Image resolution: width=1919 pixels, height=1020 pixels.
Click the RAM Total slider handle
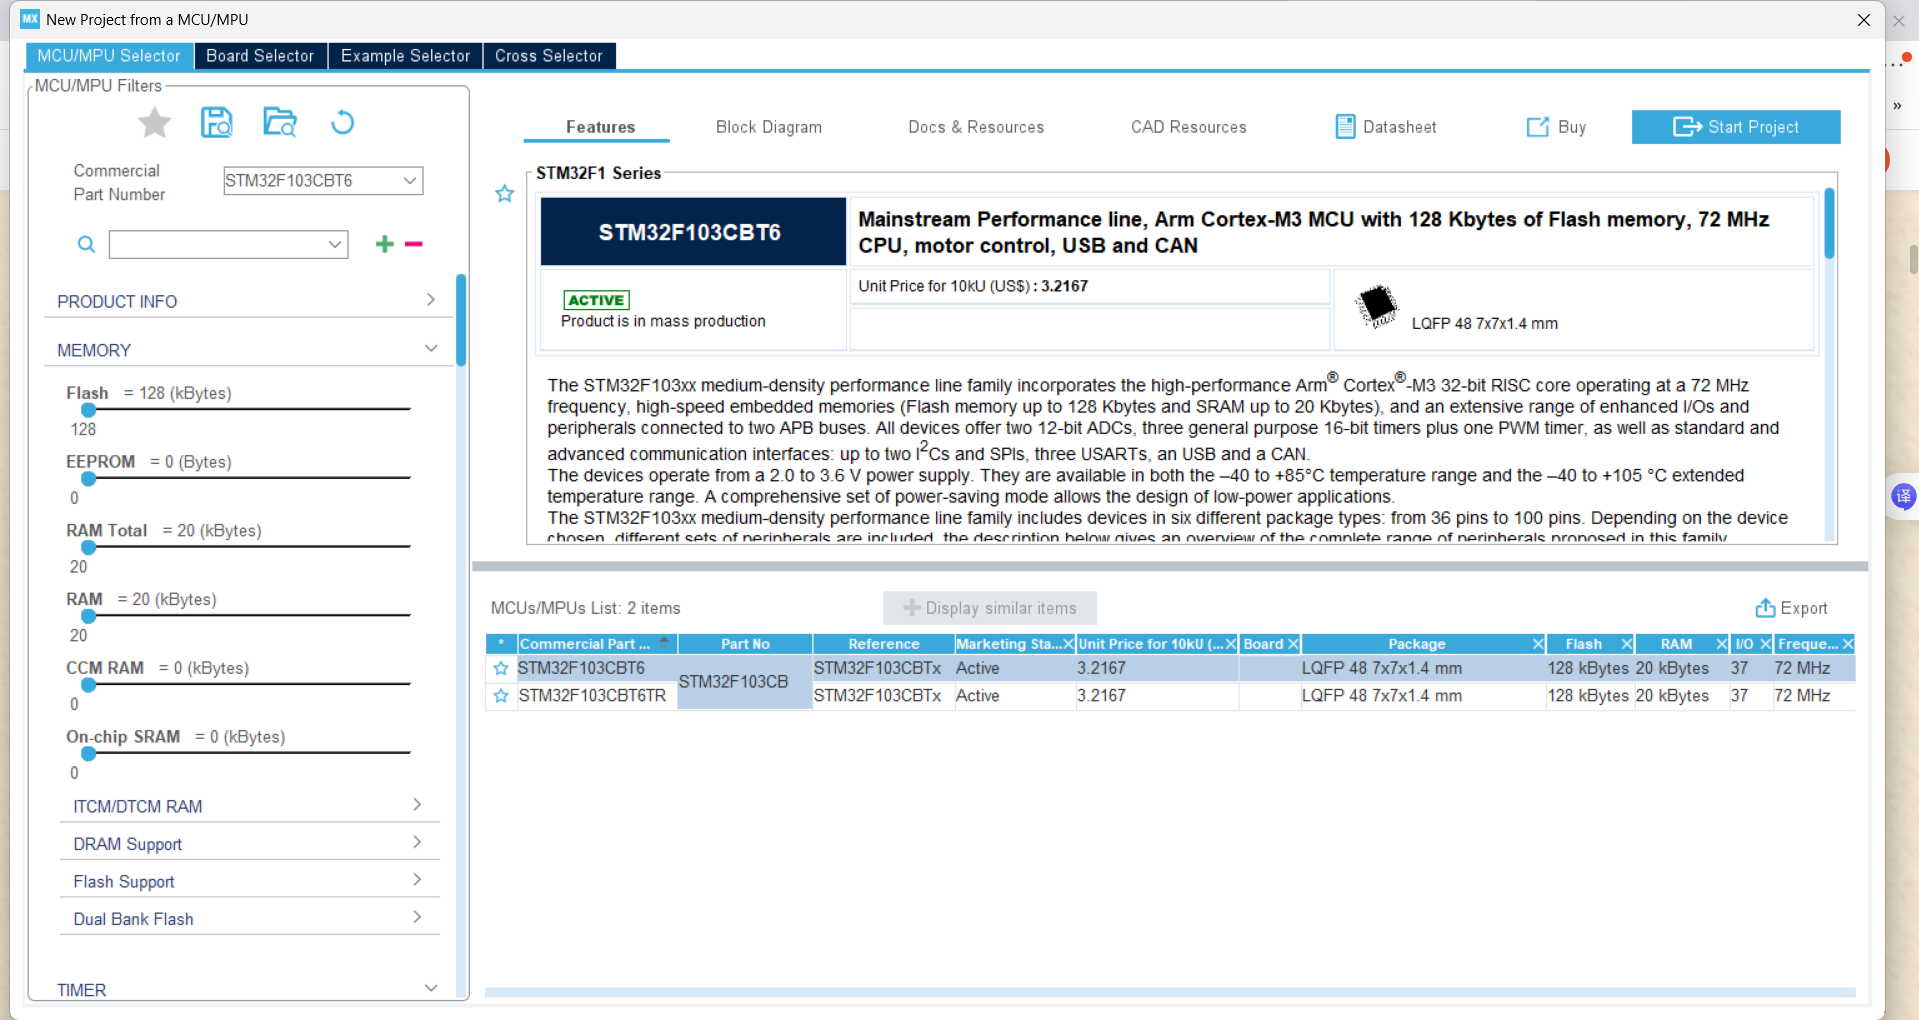(x=89, y=547)
